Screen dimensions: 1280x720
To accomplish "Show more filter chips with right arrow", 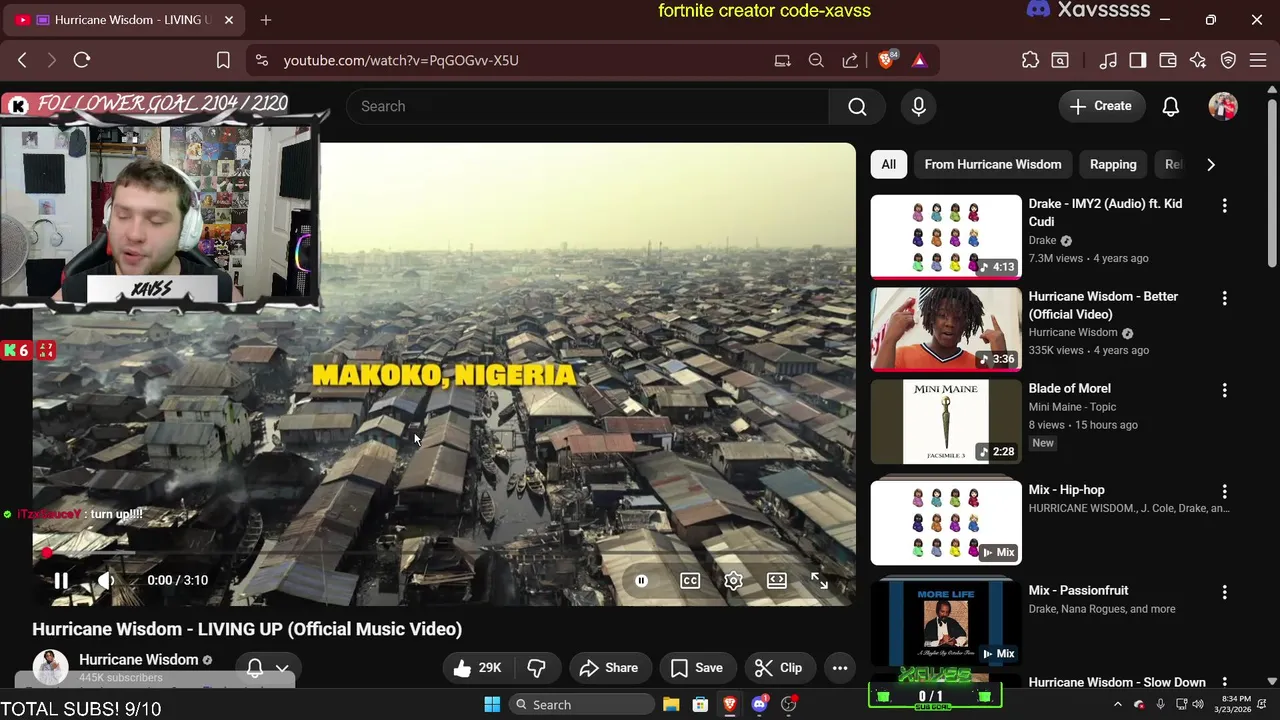I will [1211, 164].
